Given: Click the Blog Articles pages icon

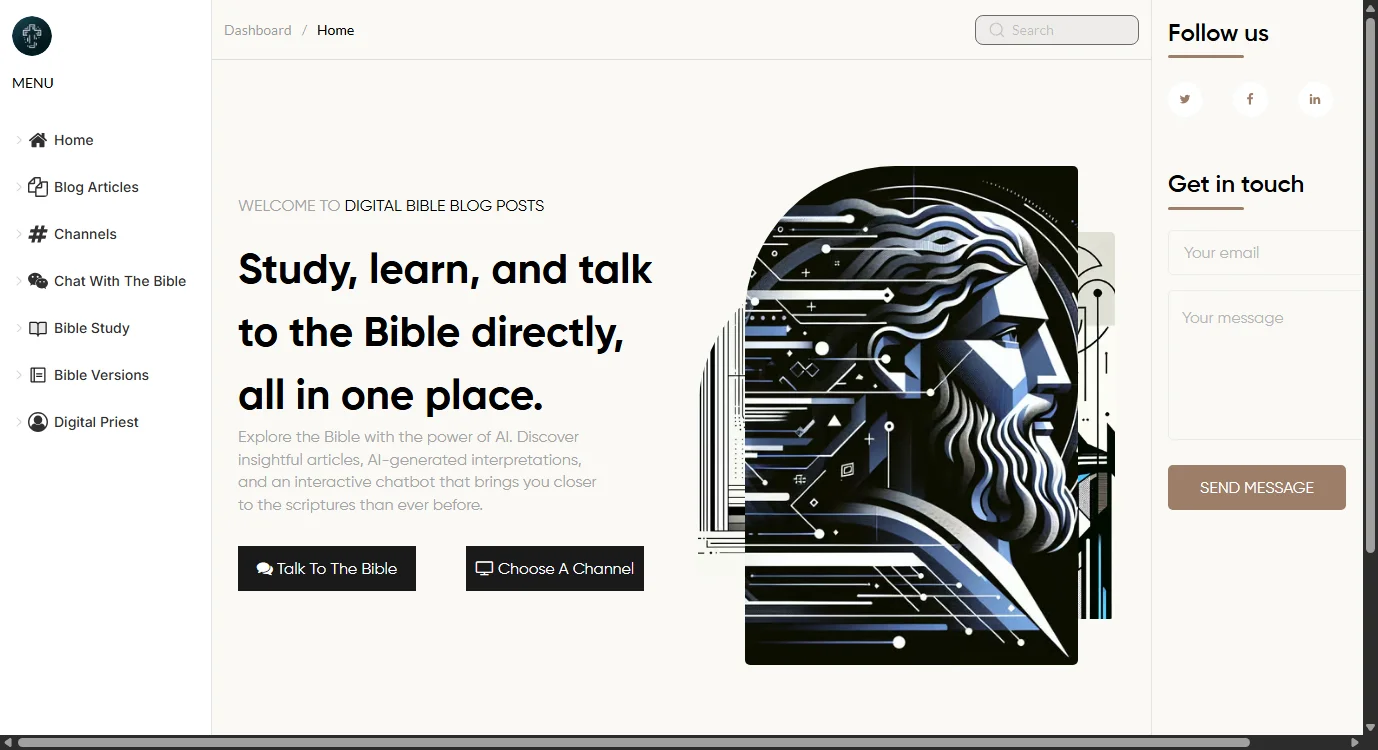Looking at the screenshot, I should 38,187.
